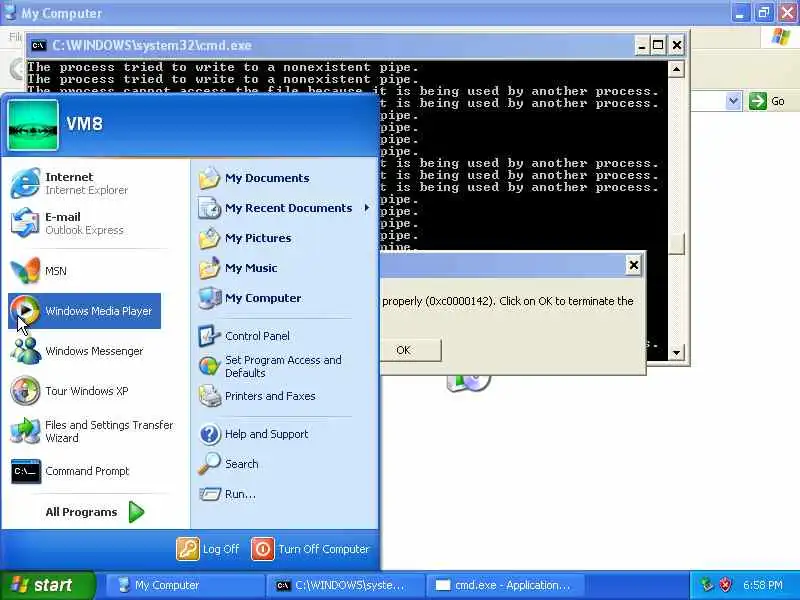
Task: Click OK in the error dialog
Action: (x=410, y=350)
